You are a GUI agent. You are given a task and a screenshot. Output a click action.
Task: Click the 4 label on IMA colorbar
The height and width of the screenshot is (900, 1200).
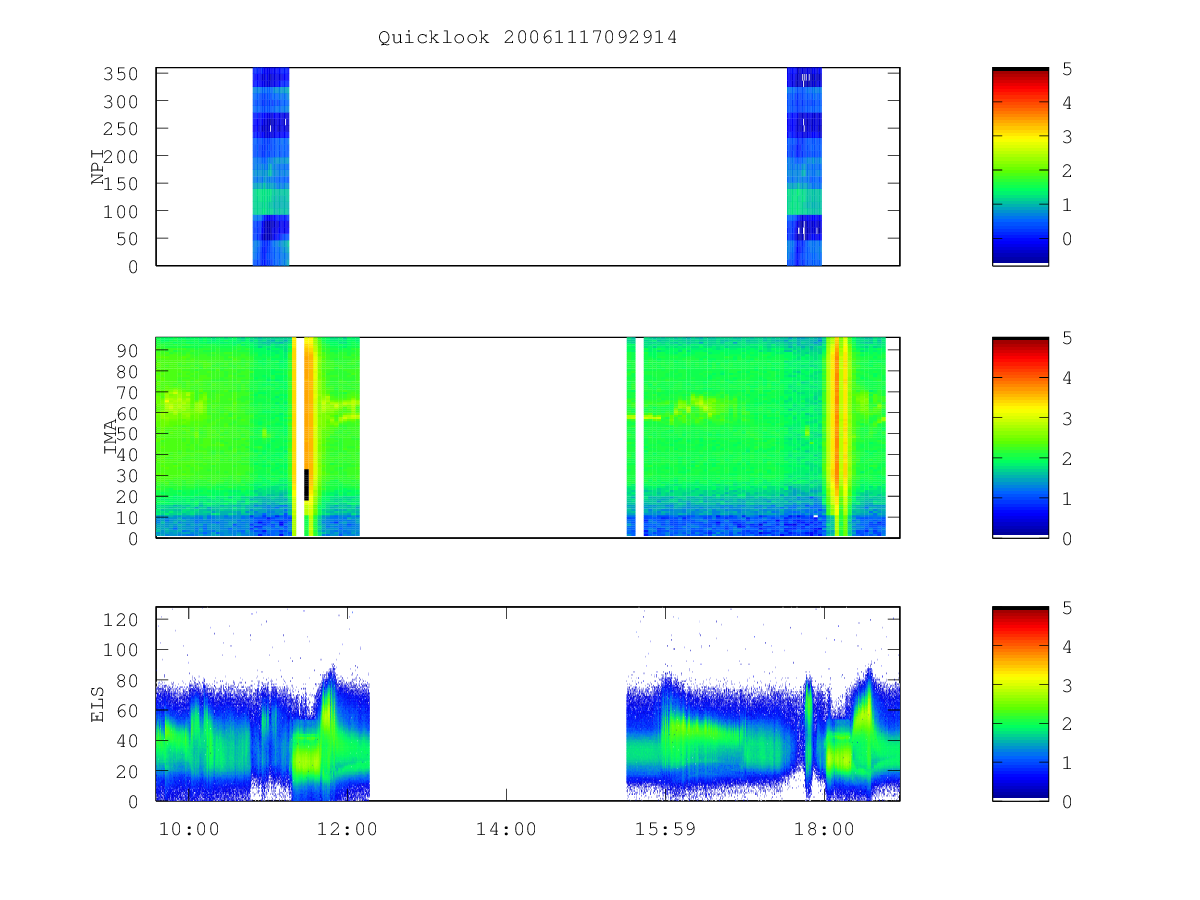1067,378
